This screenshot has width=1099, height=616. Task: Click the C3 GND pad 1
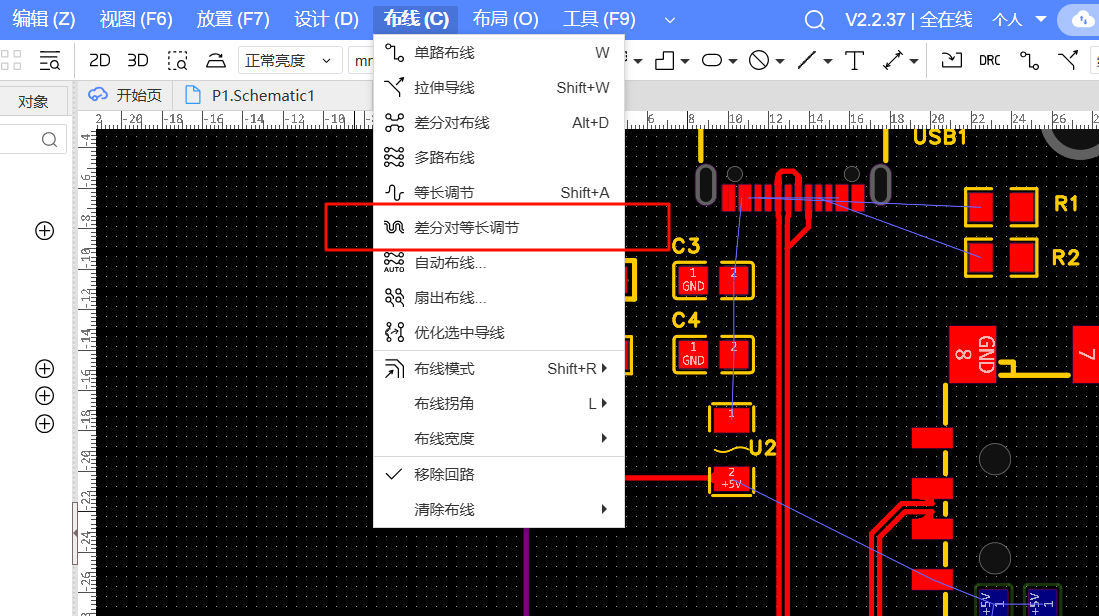[692, 280]
